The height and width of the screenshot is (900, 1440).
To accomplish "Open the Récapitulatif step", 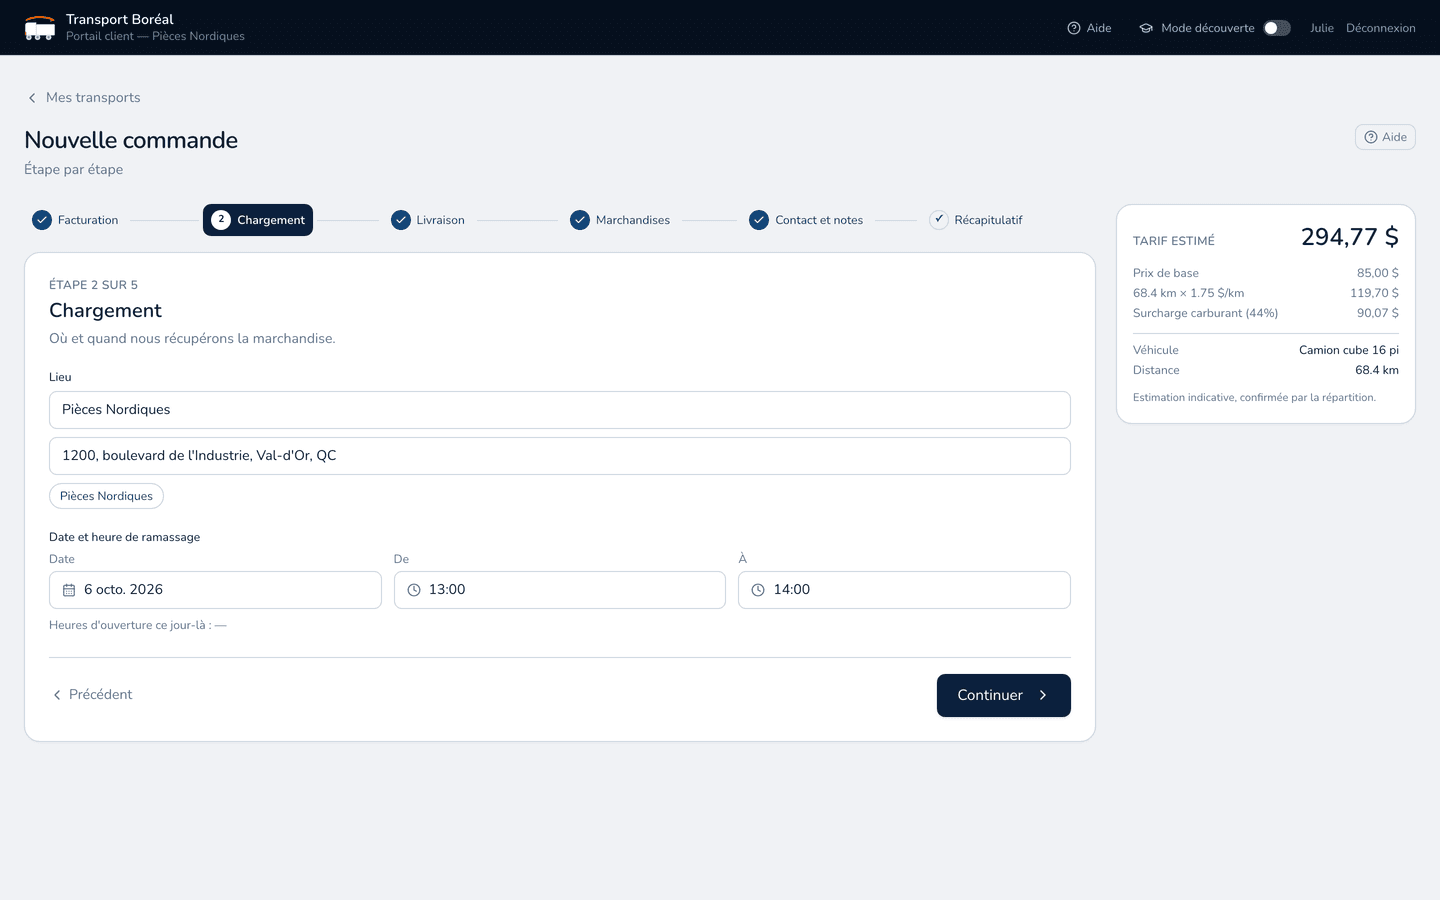I will coord(976,220).
